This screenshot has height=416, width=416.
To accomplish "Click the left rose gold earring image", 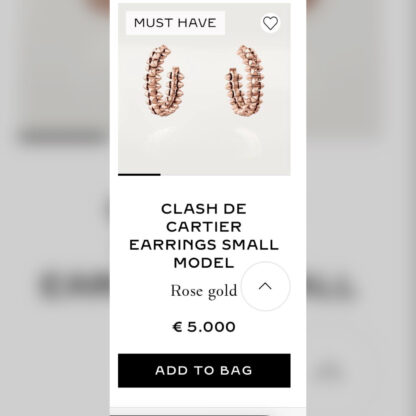I will [x=163, y=81].
